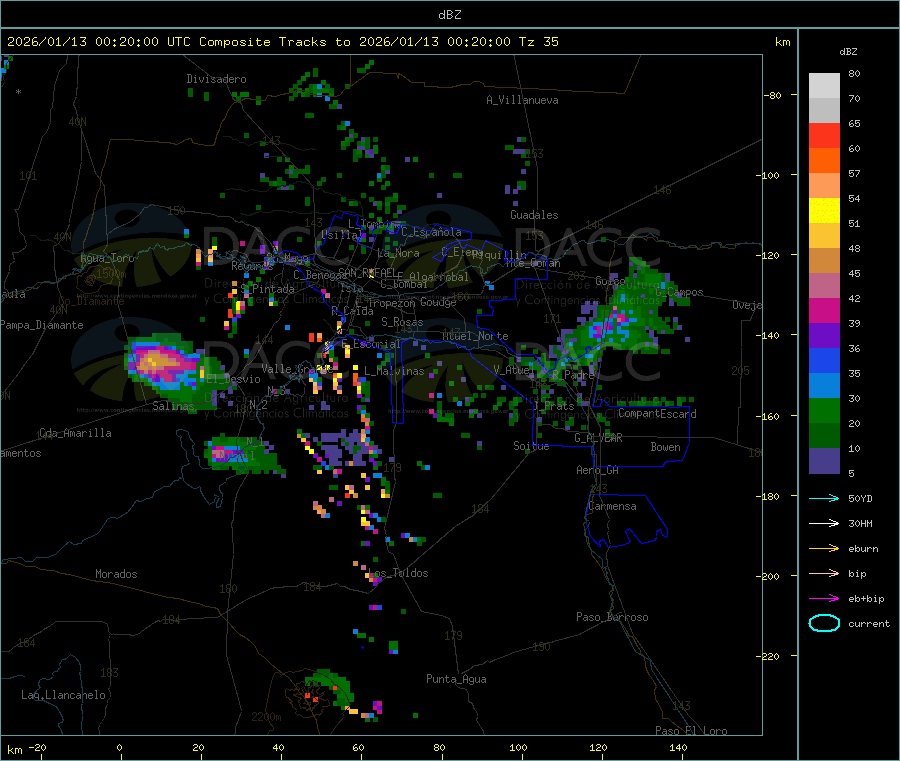Click the 'Paso_Barroso' map label
This screenshot has width=900, height=761.
tap(612, 617)
